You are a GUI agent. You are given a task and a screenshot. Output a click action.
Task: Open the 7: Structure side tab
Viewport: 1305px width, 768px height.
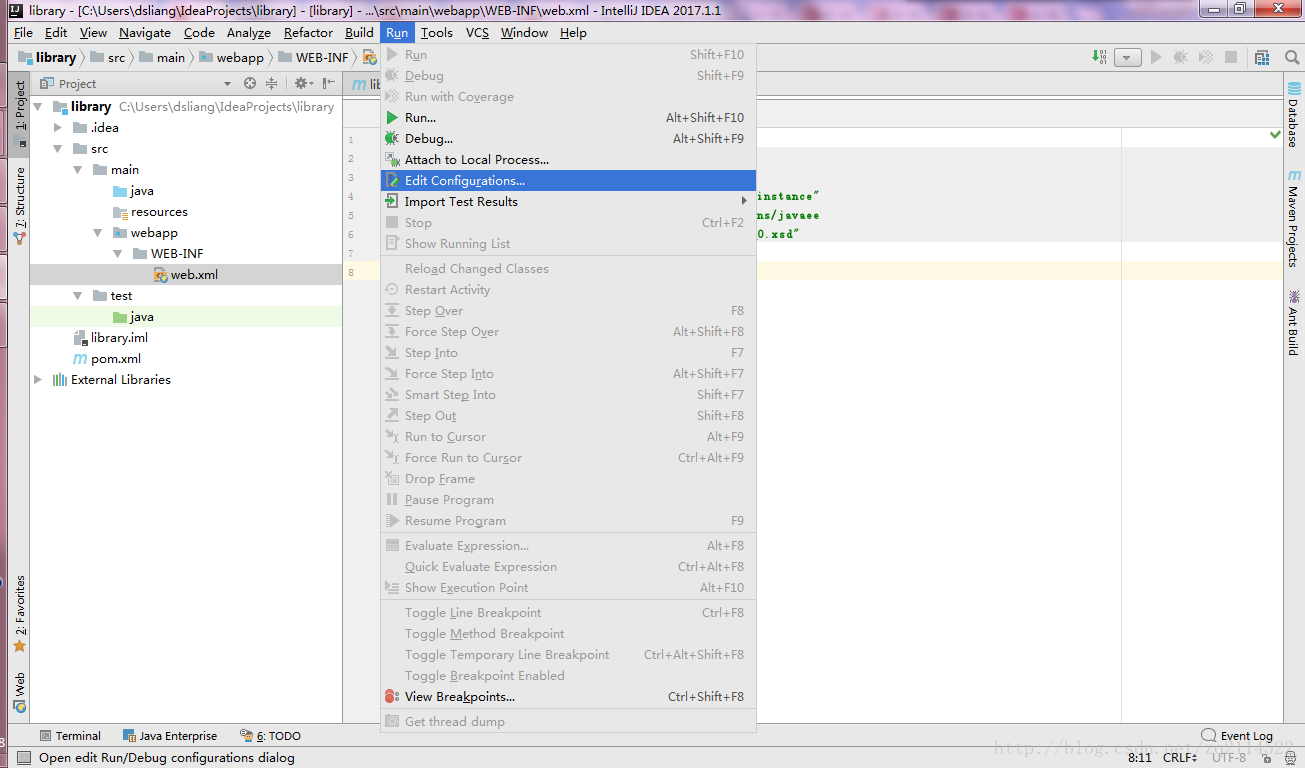pyautogui.click(x=20, y=206)
